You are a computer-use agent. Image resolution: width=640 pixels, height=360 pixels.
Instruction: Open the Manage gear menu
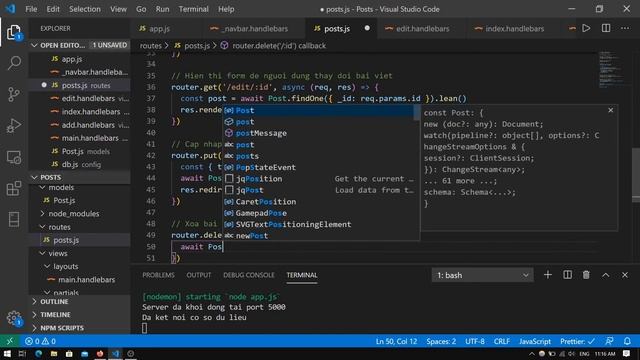[14, 318]
